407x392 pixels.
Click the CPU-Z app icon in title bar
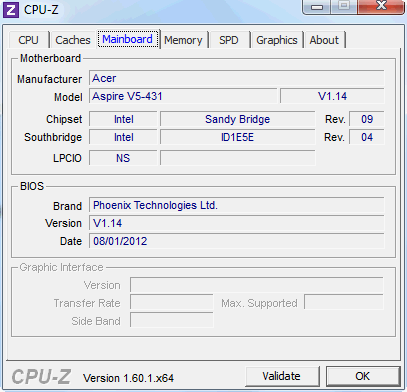11,10
